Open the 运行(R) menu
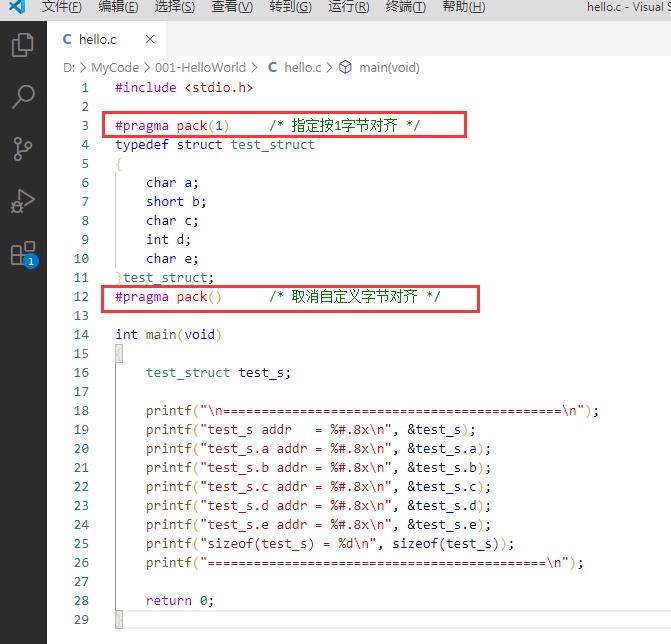This screenshot has height=644, width=671. click(349, 7)
